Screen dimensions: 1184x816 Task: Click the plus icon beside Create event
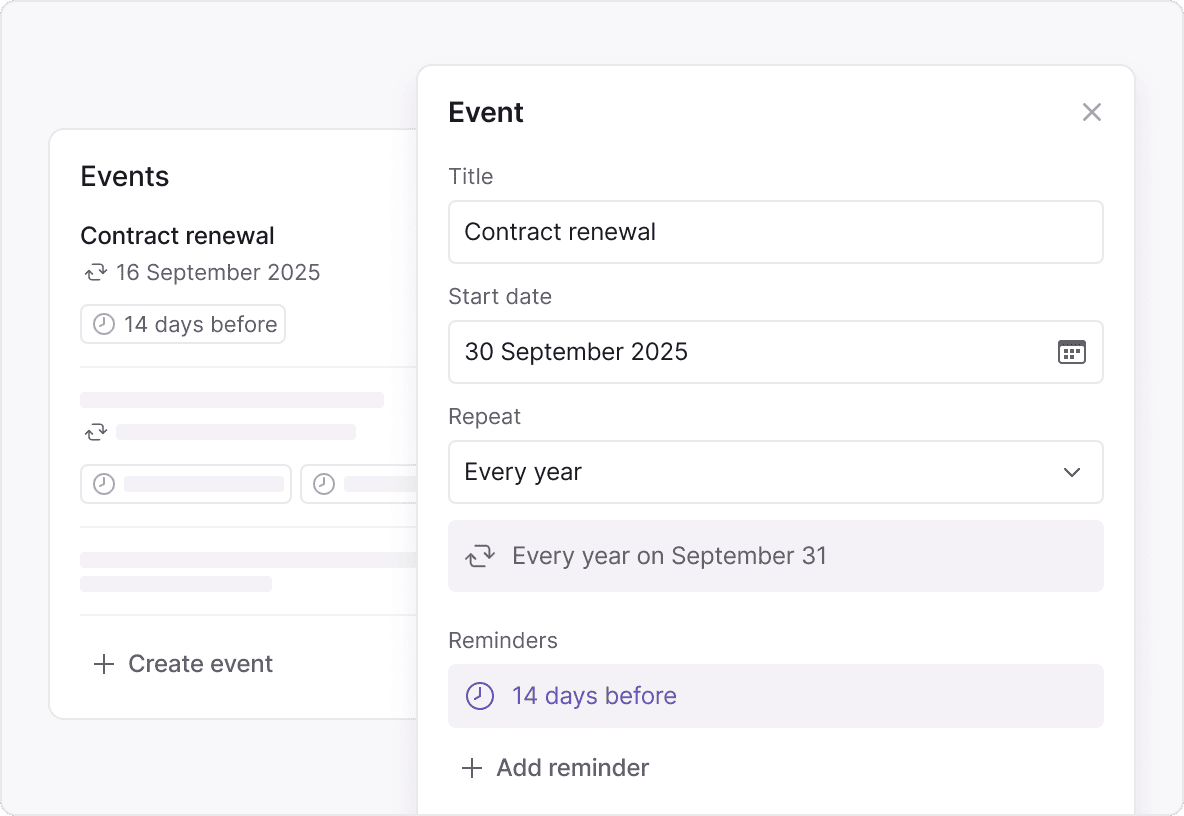coord(104,664)
